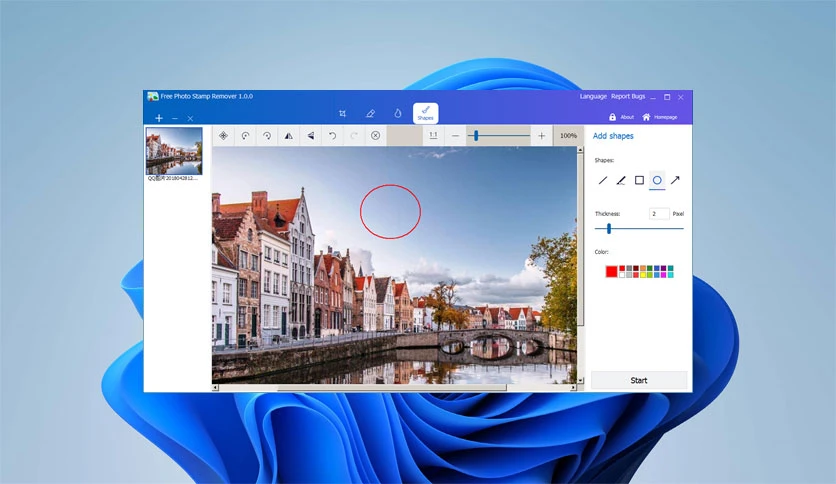836x484 pixels.
Task: Rotate image clockwise
Action: pos(267,136)
